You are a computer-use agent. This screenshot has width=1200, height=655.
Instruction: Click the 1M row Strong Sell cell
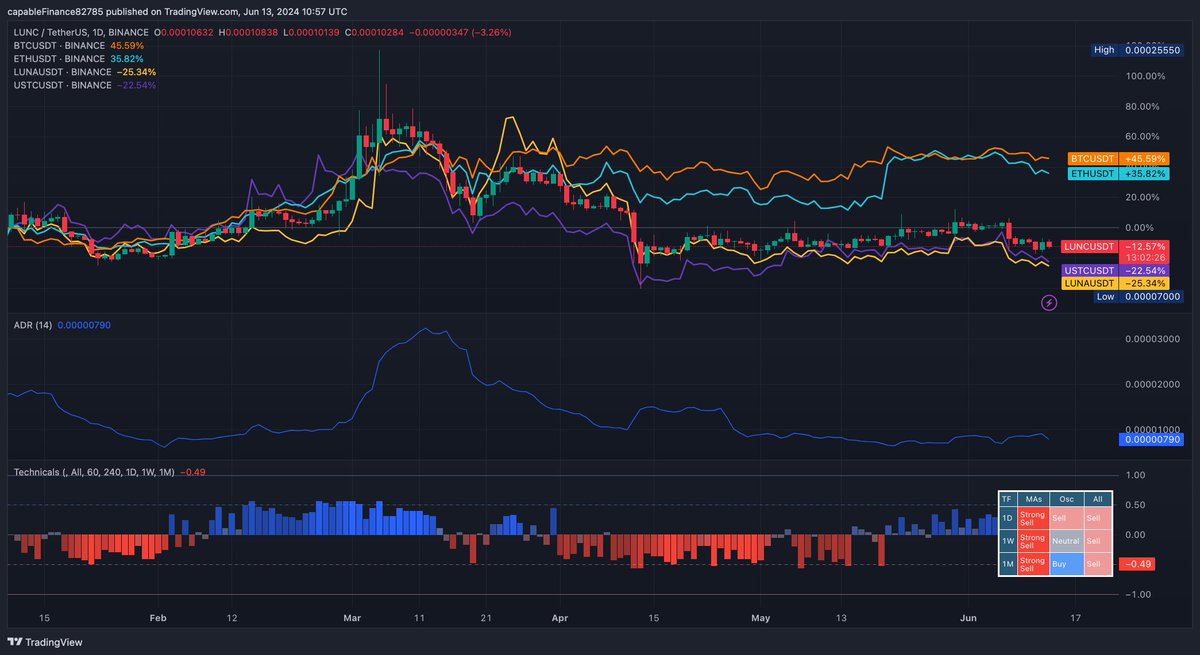pos(1033,564)
